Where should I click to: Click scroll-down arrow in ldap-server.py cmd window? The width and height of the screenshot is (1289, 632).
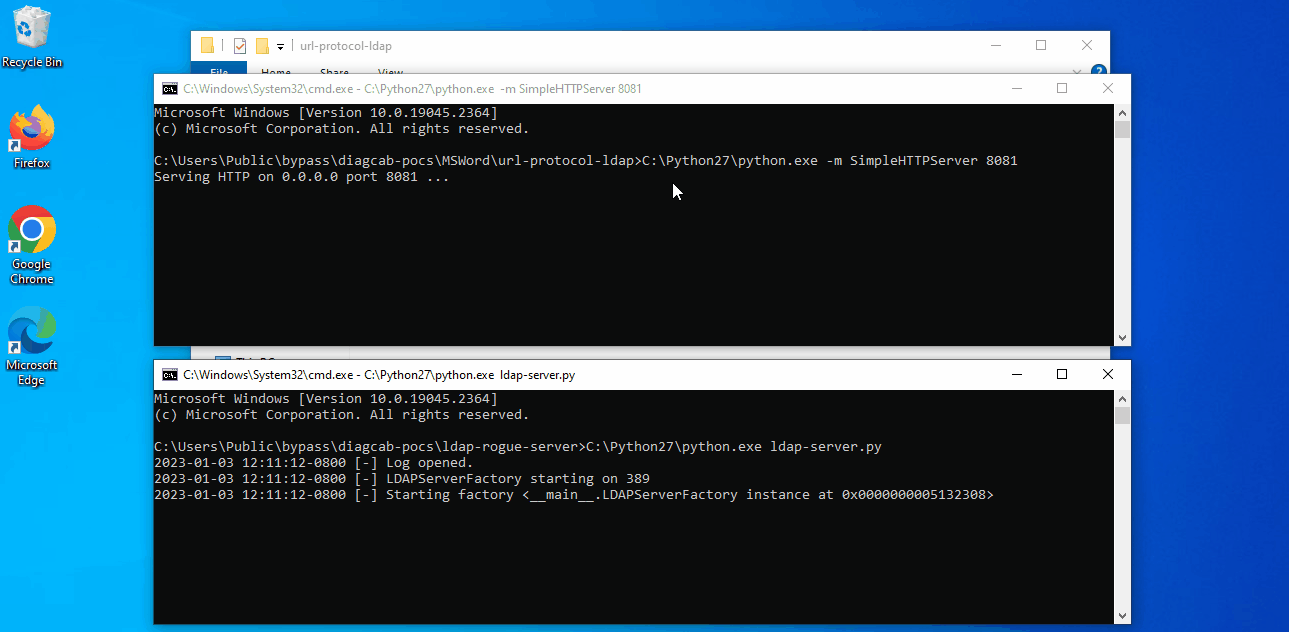click(x=1122, y=616)
